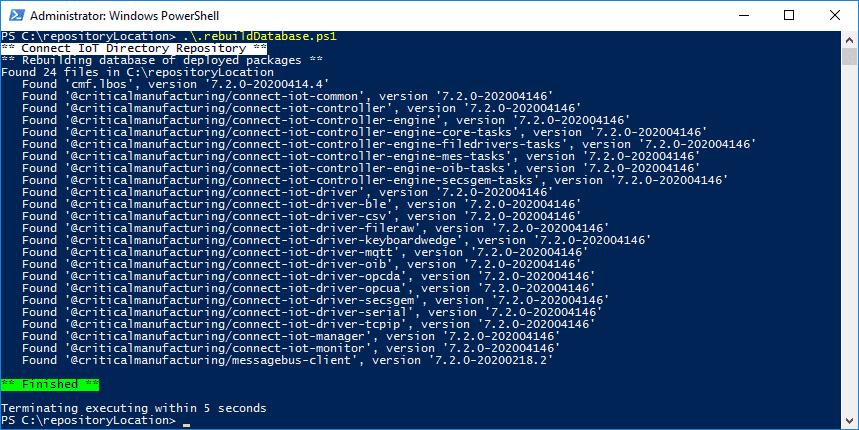
Task: Click the scrollbar down arrow
Action: click(850, 421)
